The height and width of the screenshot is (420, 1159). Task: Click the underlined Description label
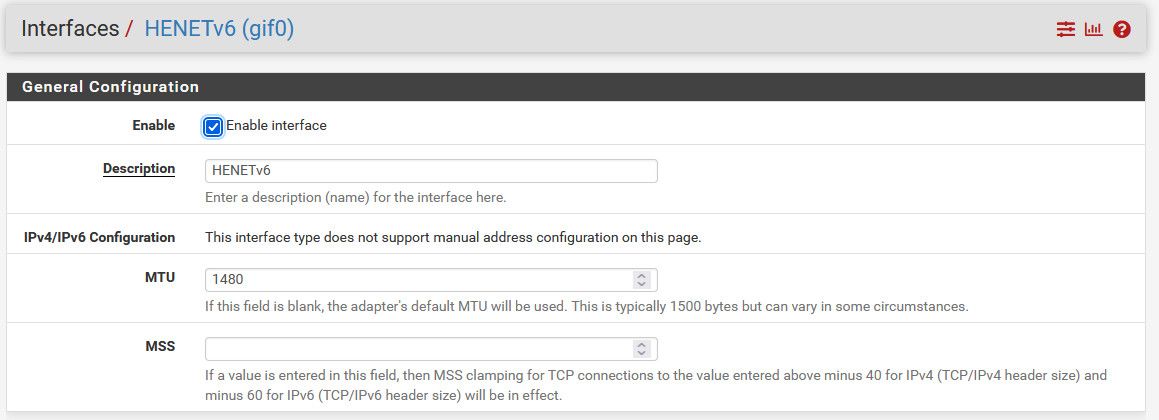[139, 169]
